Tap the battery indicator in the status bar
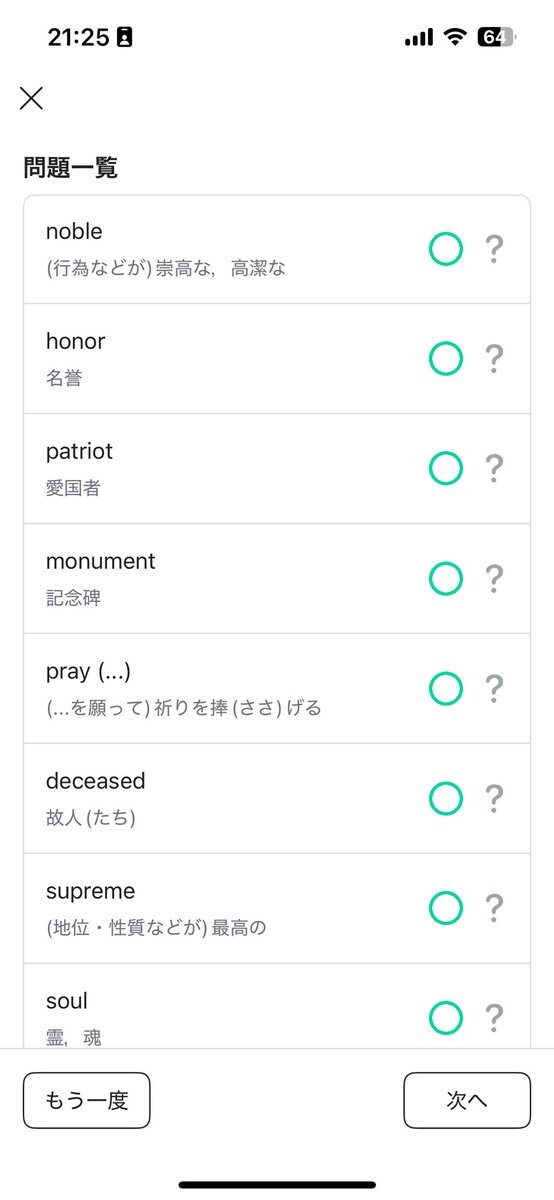 (x=496, y=37)
